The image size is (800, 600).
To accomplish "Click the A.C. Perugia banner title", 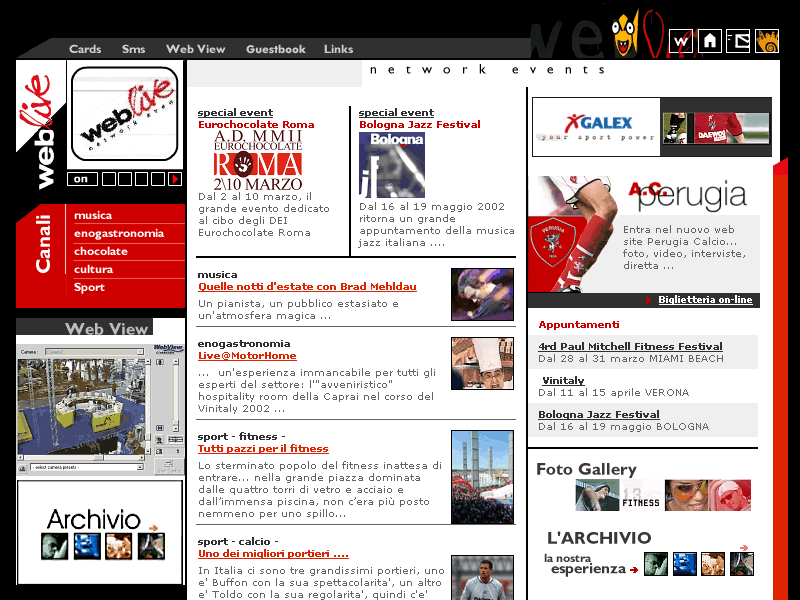I will pyautogui.click(x=687, y=194).
